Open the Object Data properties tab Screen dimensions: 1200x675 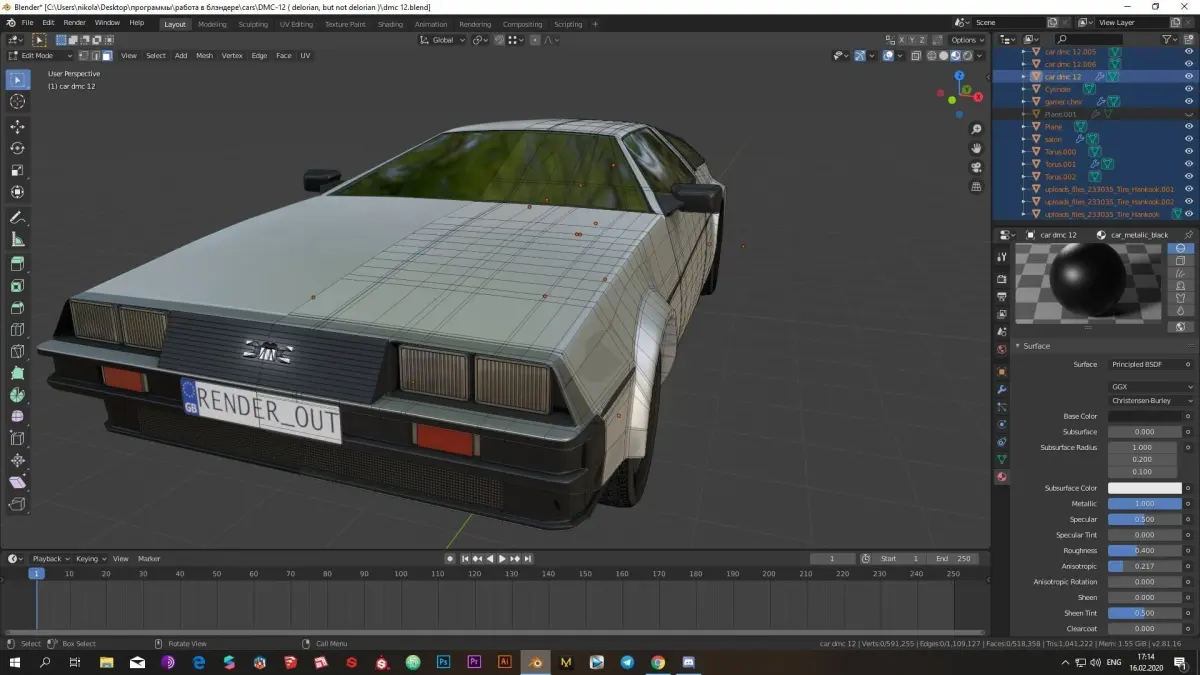coord(1001,459)
